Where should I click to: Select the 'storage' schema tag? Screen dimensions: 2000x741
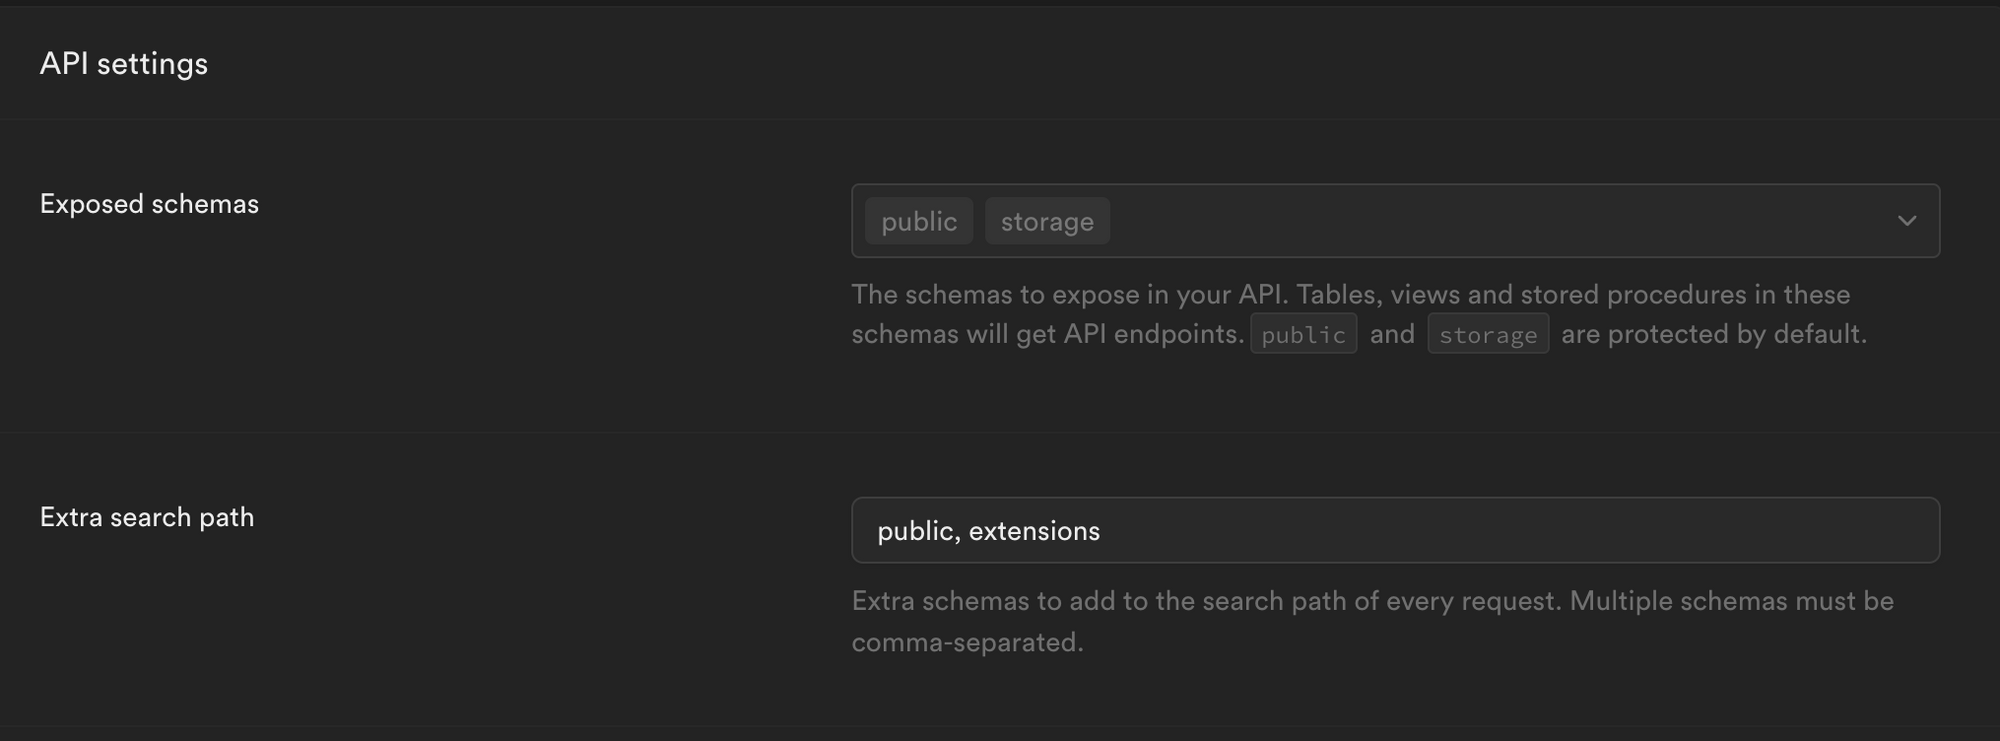tap(1047, 221)
